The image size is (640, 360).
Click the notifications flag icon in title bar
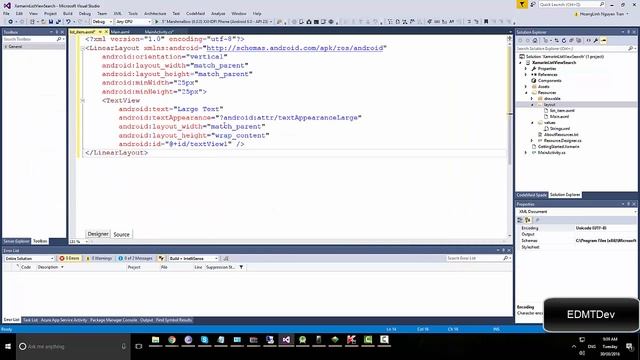click(522, 4)
